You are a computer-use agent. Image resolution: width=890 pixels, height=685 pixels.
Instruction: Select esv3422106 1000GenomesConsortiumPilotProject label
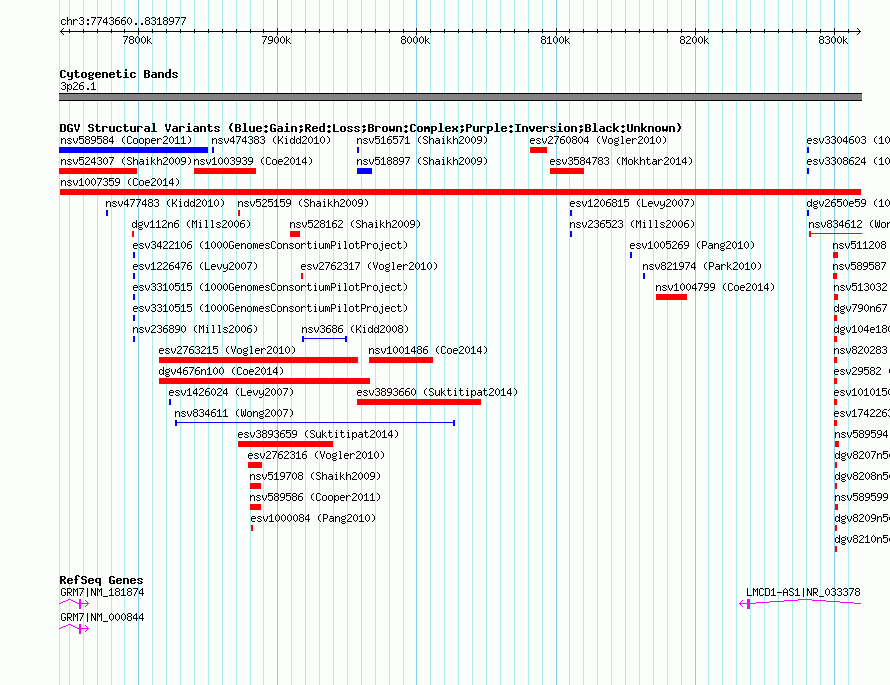pyautogui.click(x=270, y=245)
